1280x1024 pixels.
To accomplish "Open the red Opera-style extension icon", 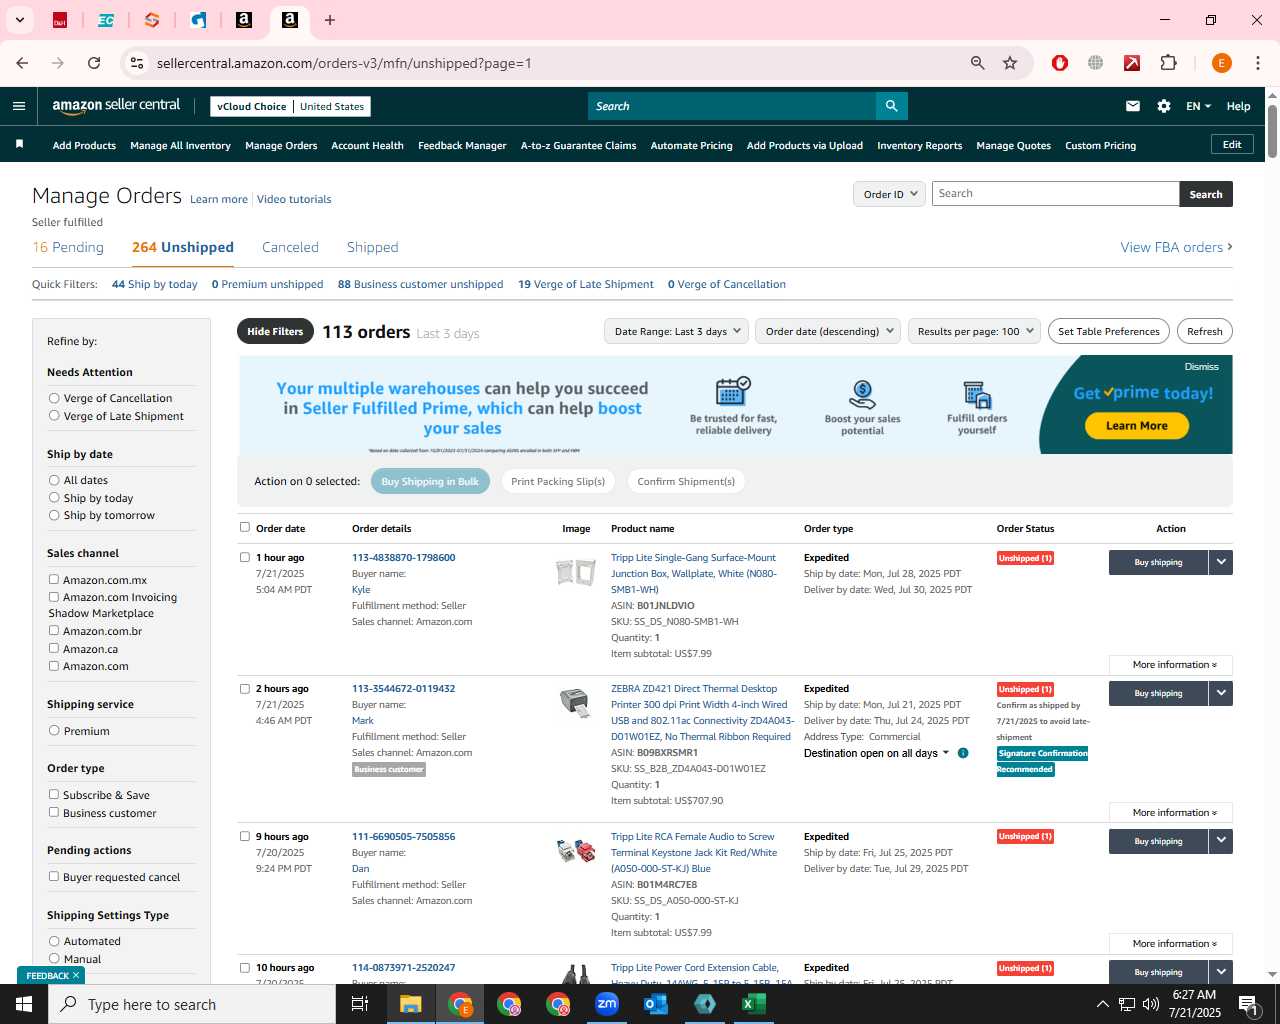I will pyautogui.click(x=1060, y=63).
